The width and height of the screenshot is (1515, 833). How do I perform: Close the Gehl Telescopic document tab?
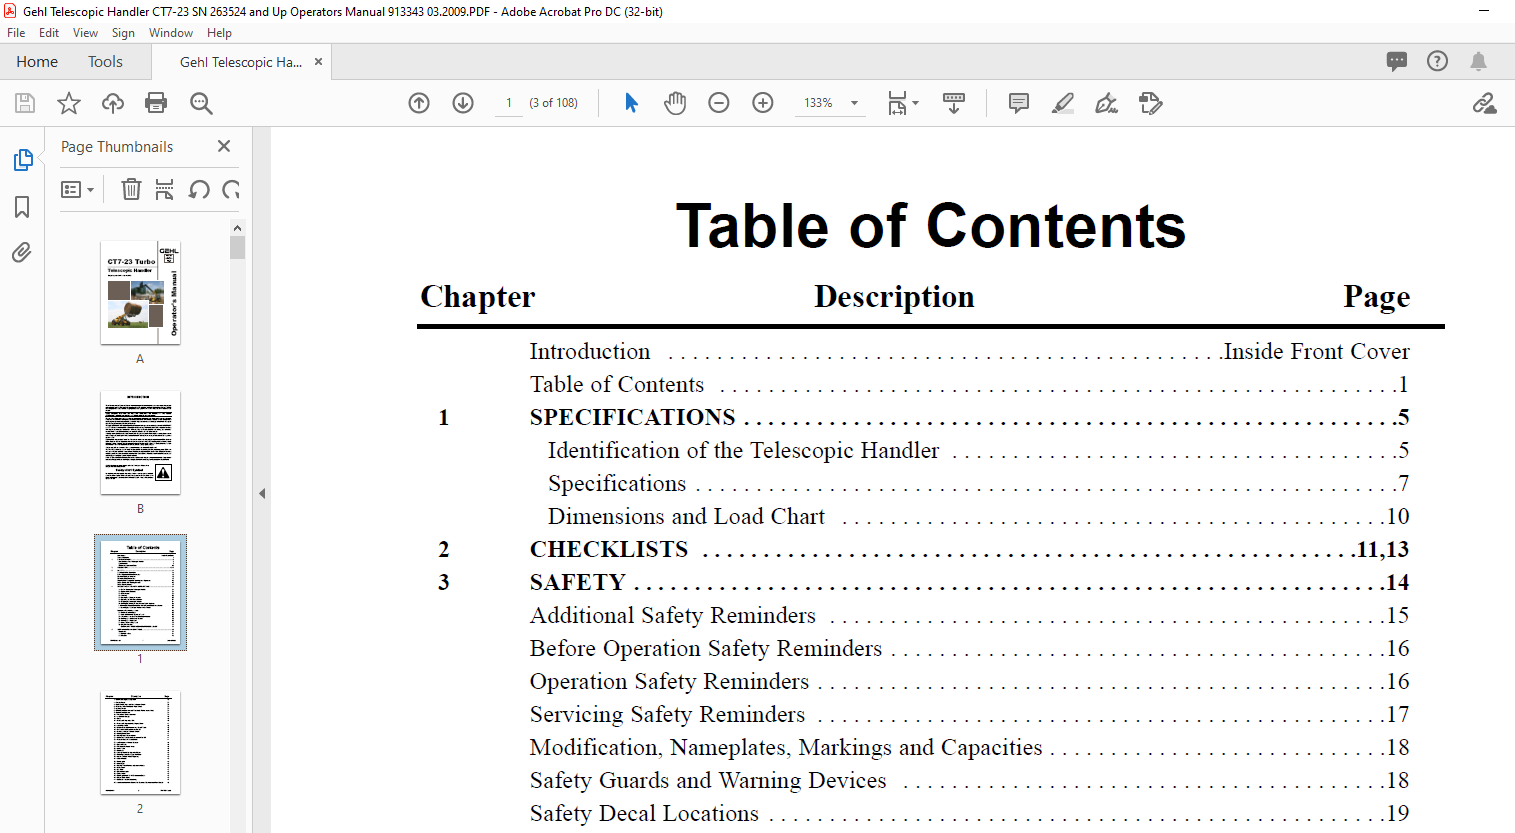319,61
